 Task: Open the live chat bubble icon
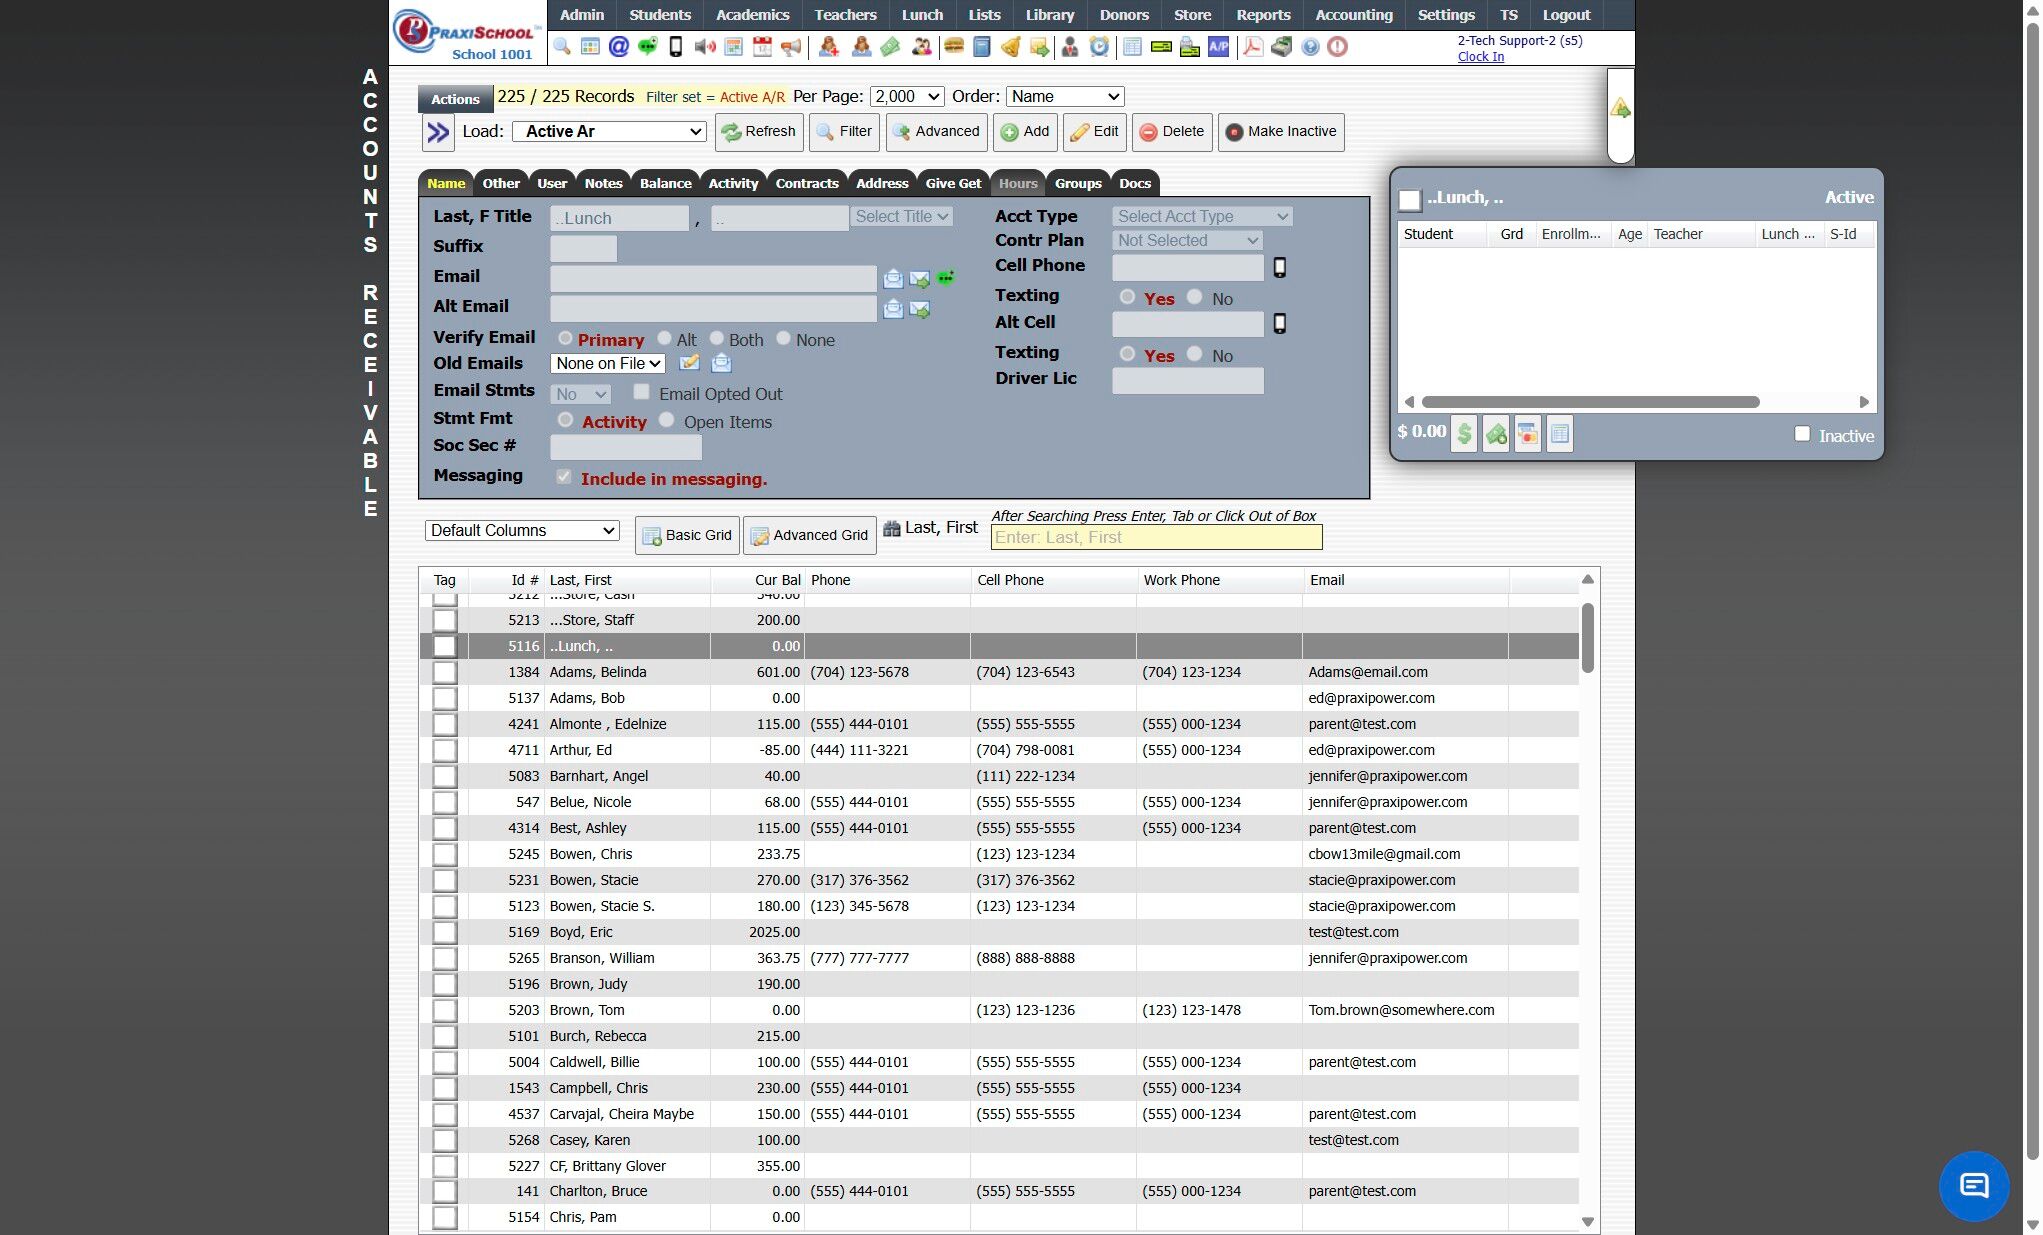point(1973,1186)
